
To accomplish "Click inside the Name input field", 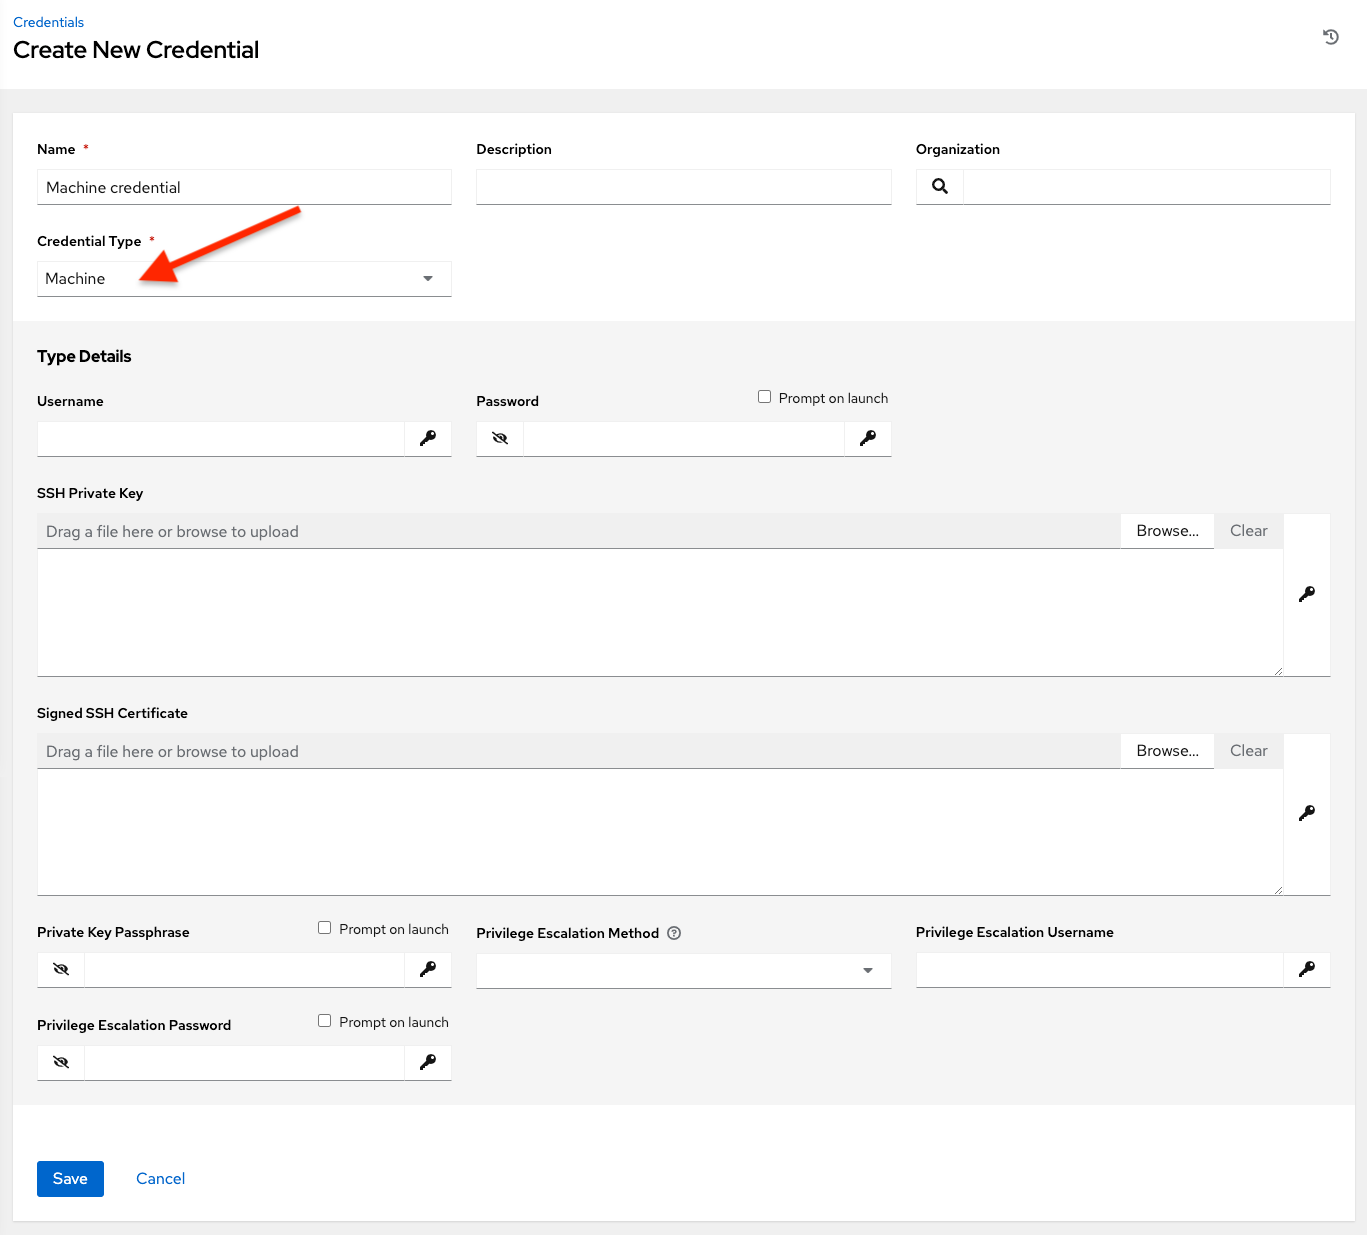I will pyautogui.click(x=243, y=186).
